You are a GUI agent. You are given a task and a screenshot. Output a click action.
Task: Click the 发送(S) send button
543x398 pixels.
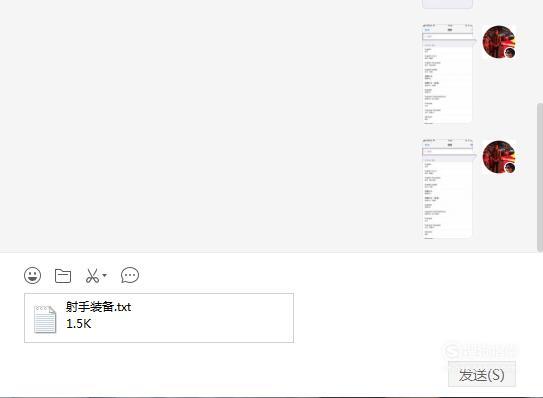click(x=482, y=374)
